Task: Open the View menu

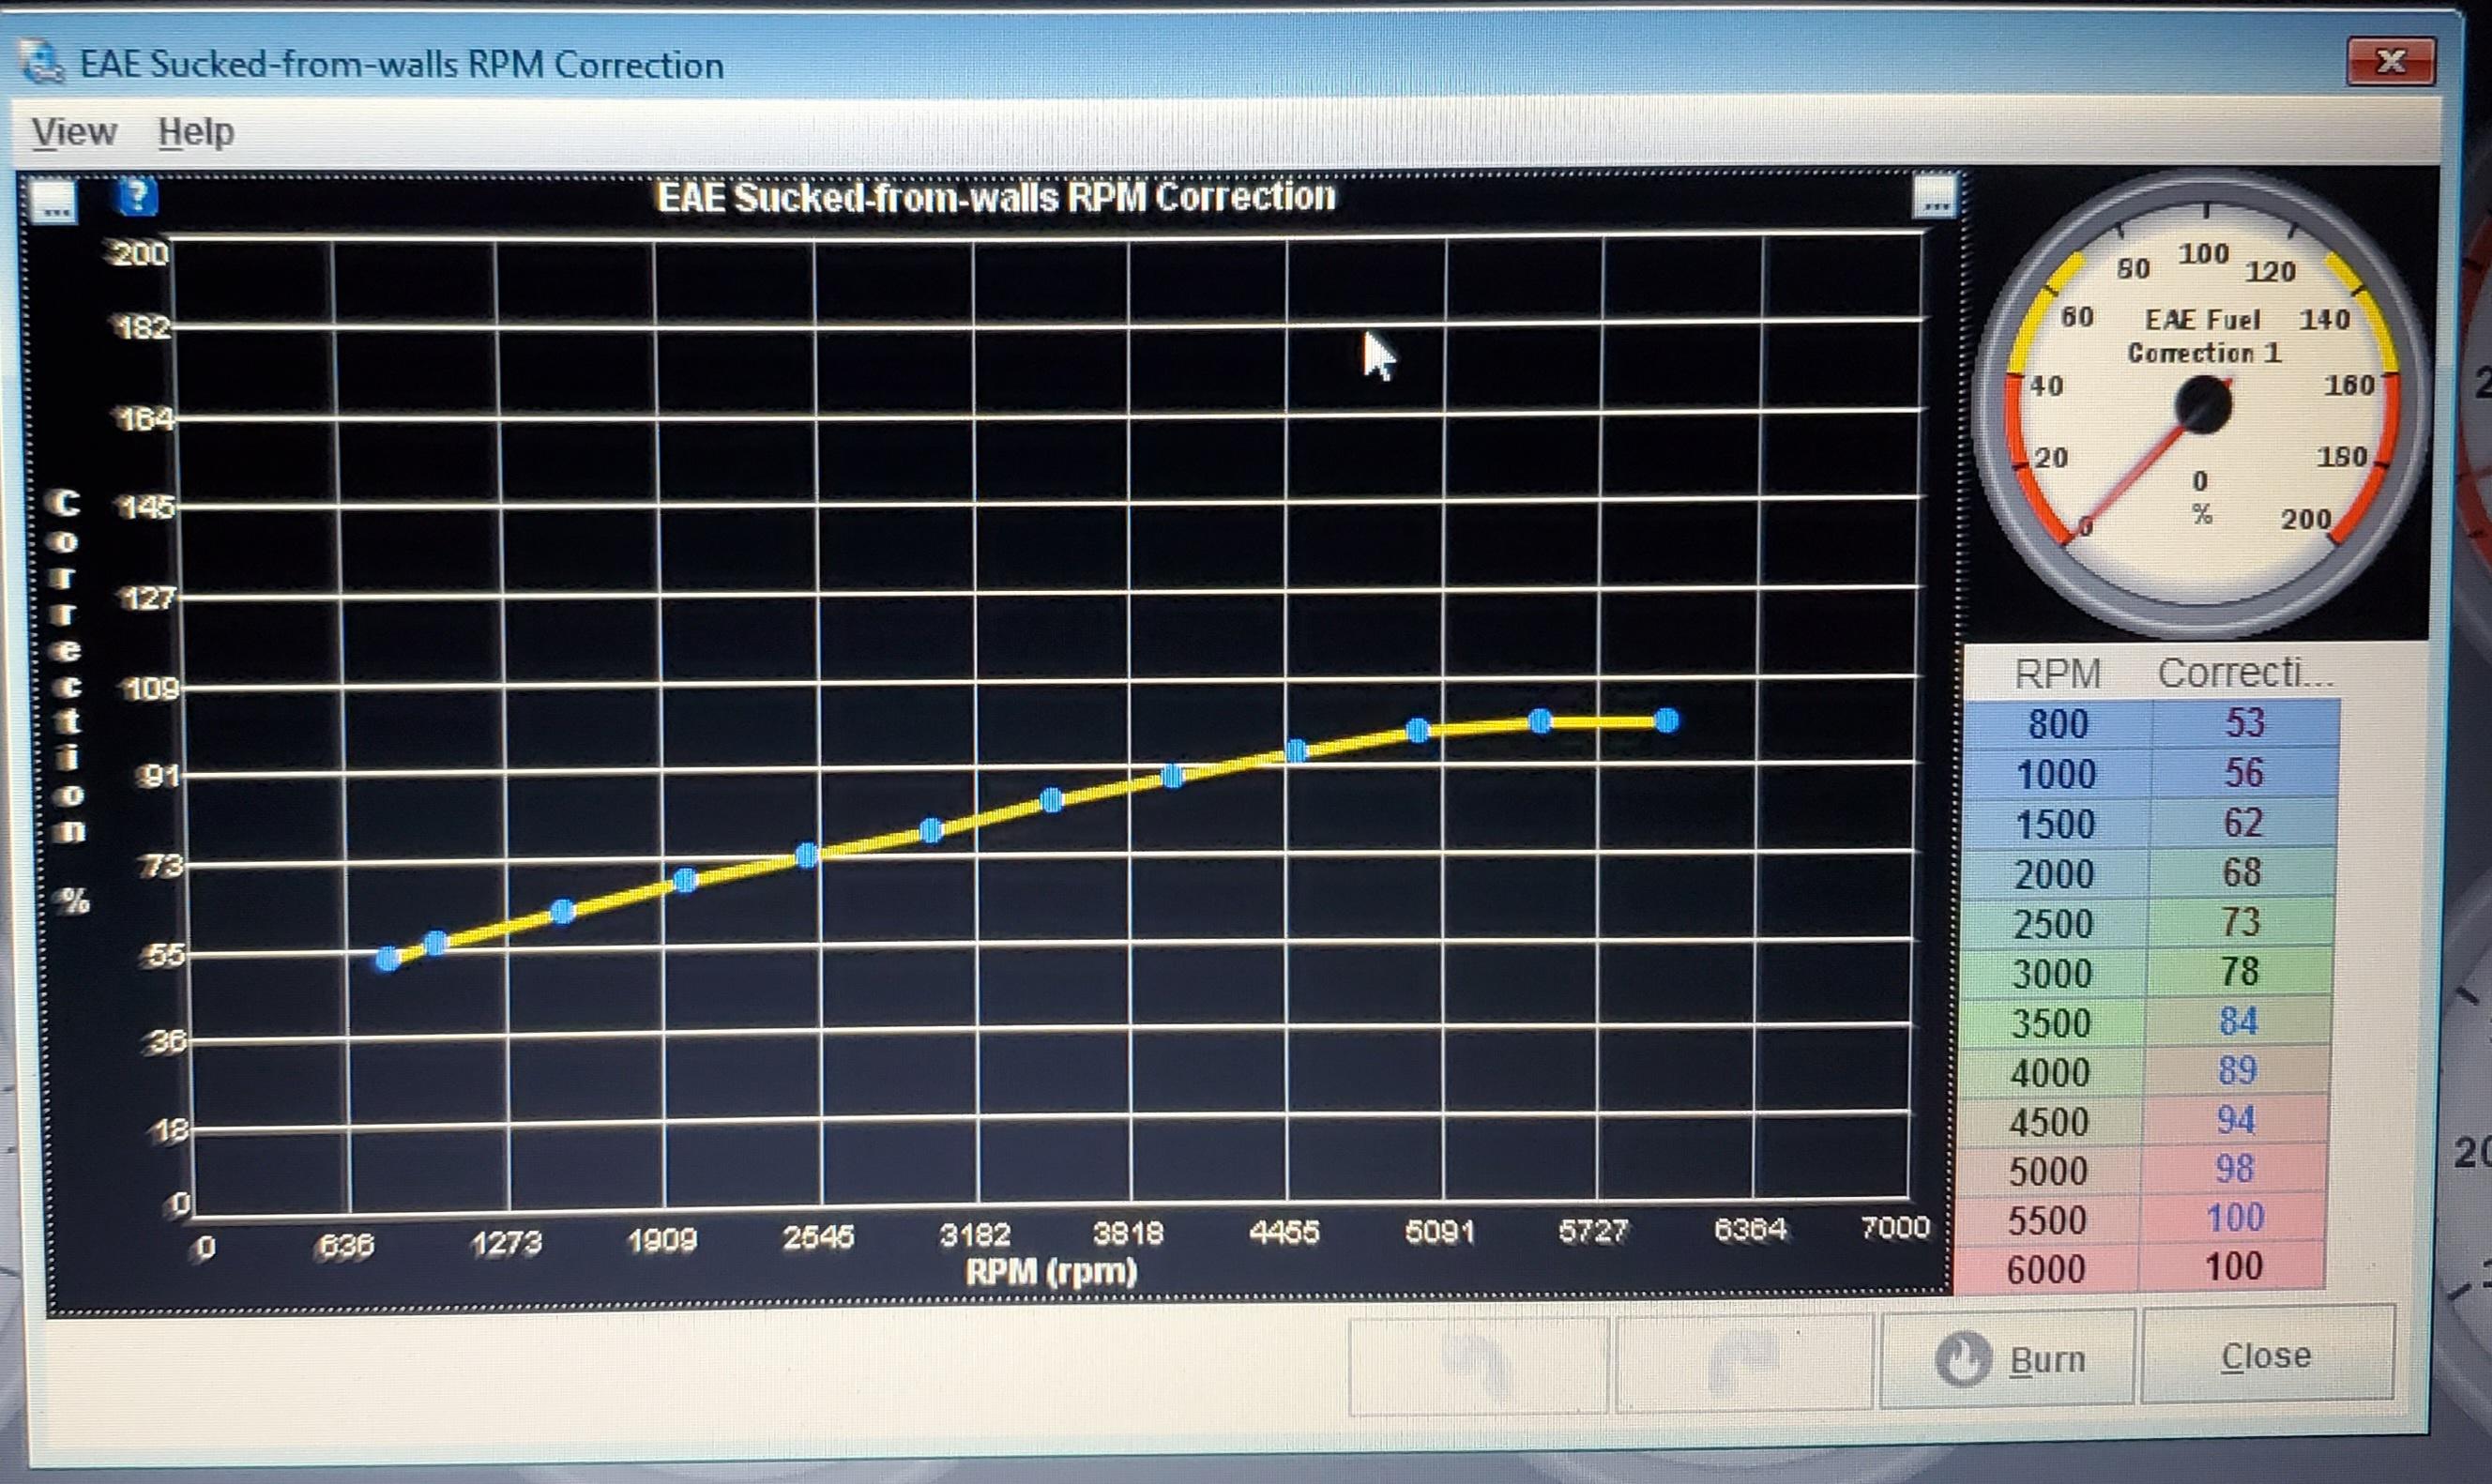Action: [x=74, y=131]
